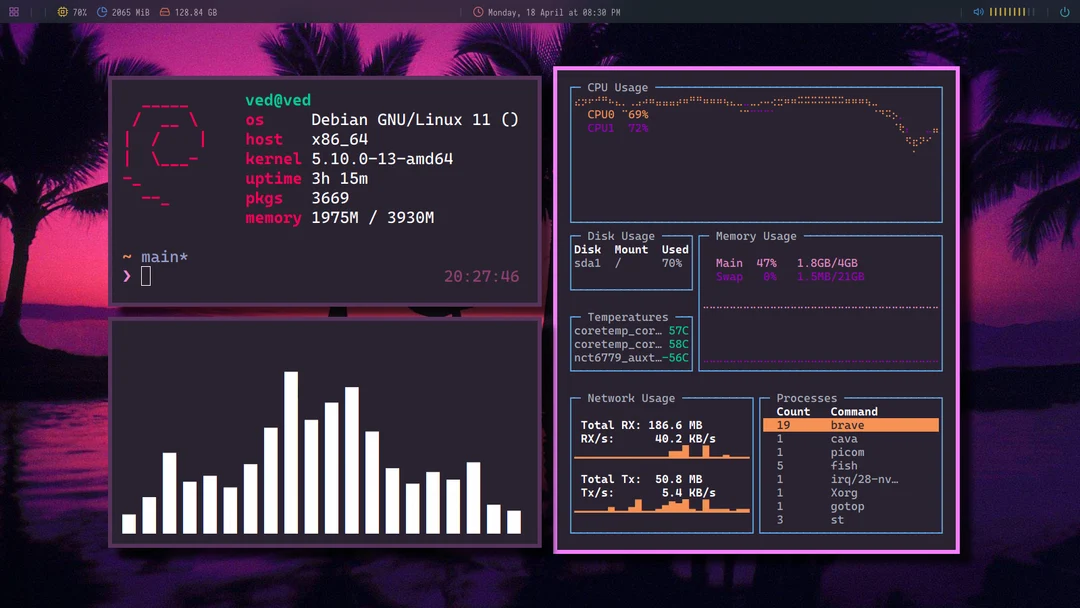The width and height of the screenshot is (1080, 608).
Task: Select the highlighted brave process row
Action: pyautogui.click(x=850, y=424)
